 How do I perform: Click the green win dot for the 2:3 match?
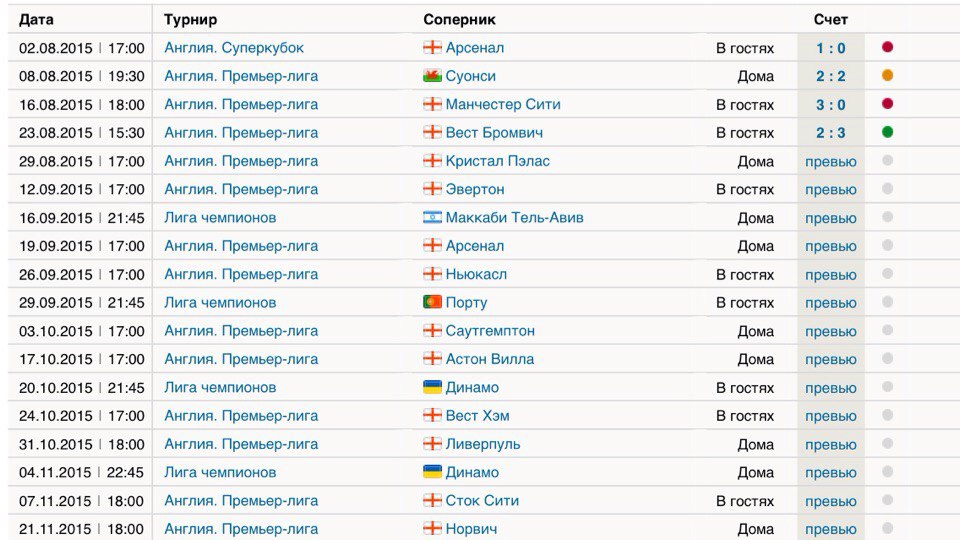(887, 132)
